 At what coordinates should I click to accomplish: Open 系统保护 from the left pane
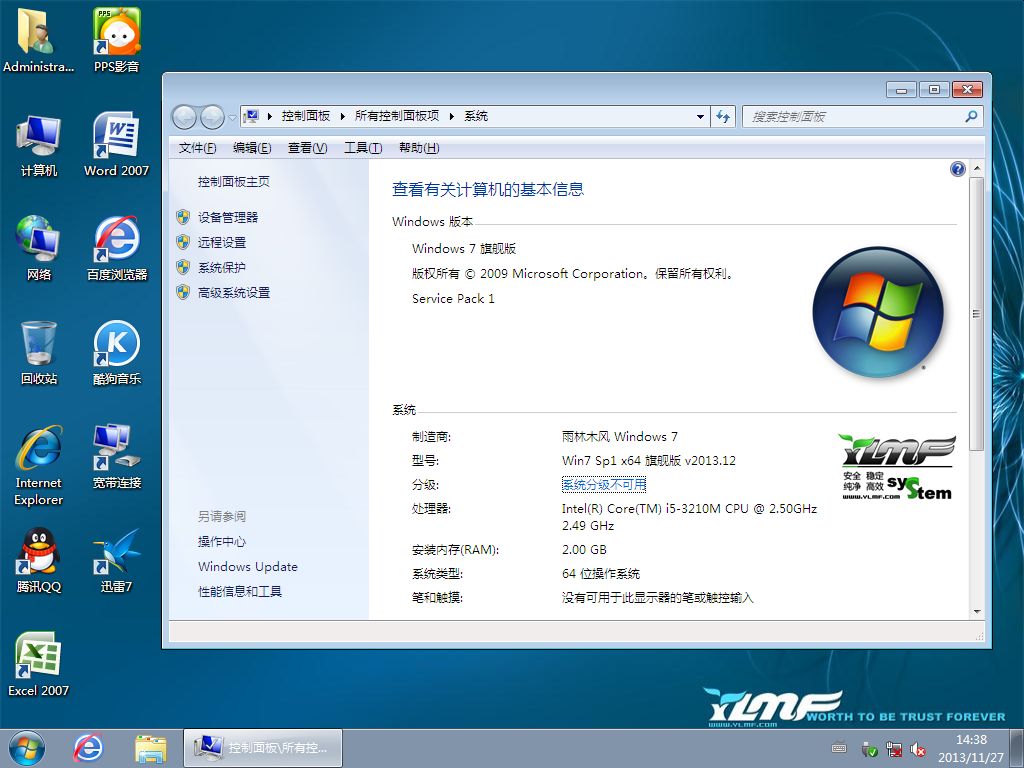[x=222, y=267]
